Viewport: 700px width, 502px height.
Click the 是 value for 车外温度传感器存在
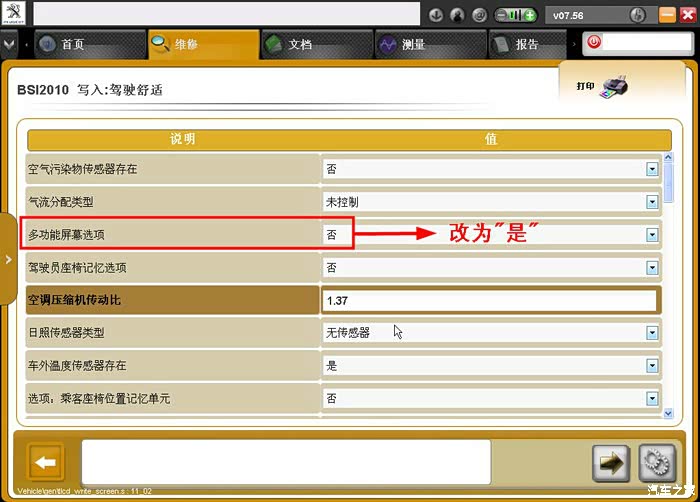[x=331, y=366]
